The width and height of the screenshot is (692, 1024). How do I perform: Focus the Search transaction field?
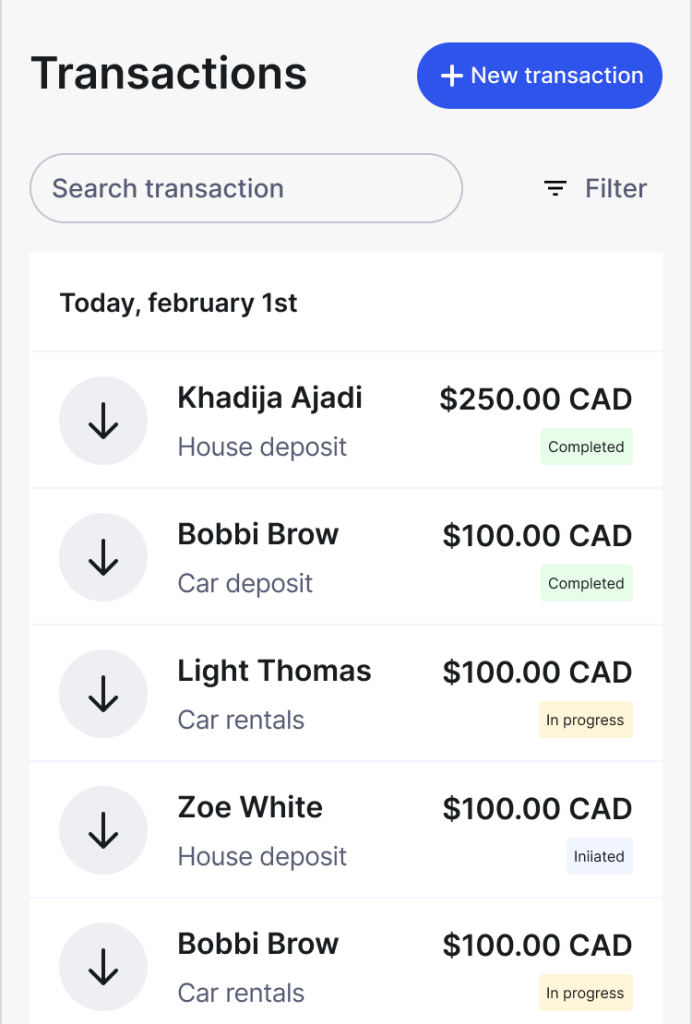(x=246, y=188)
